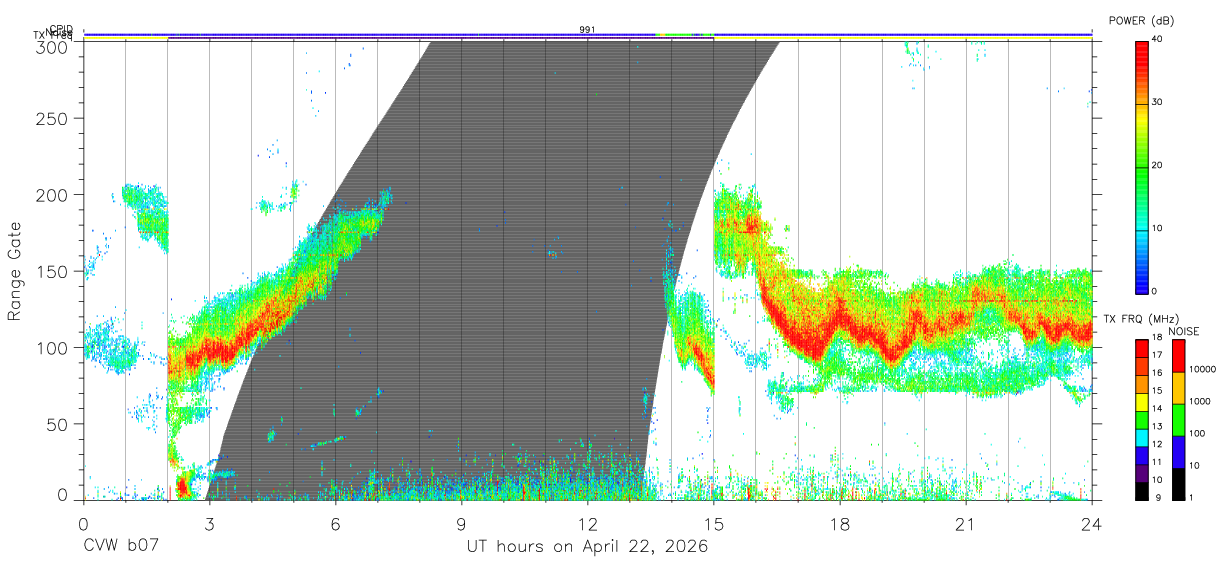Select the 30 tick on the power colorbar

1158,102
